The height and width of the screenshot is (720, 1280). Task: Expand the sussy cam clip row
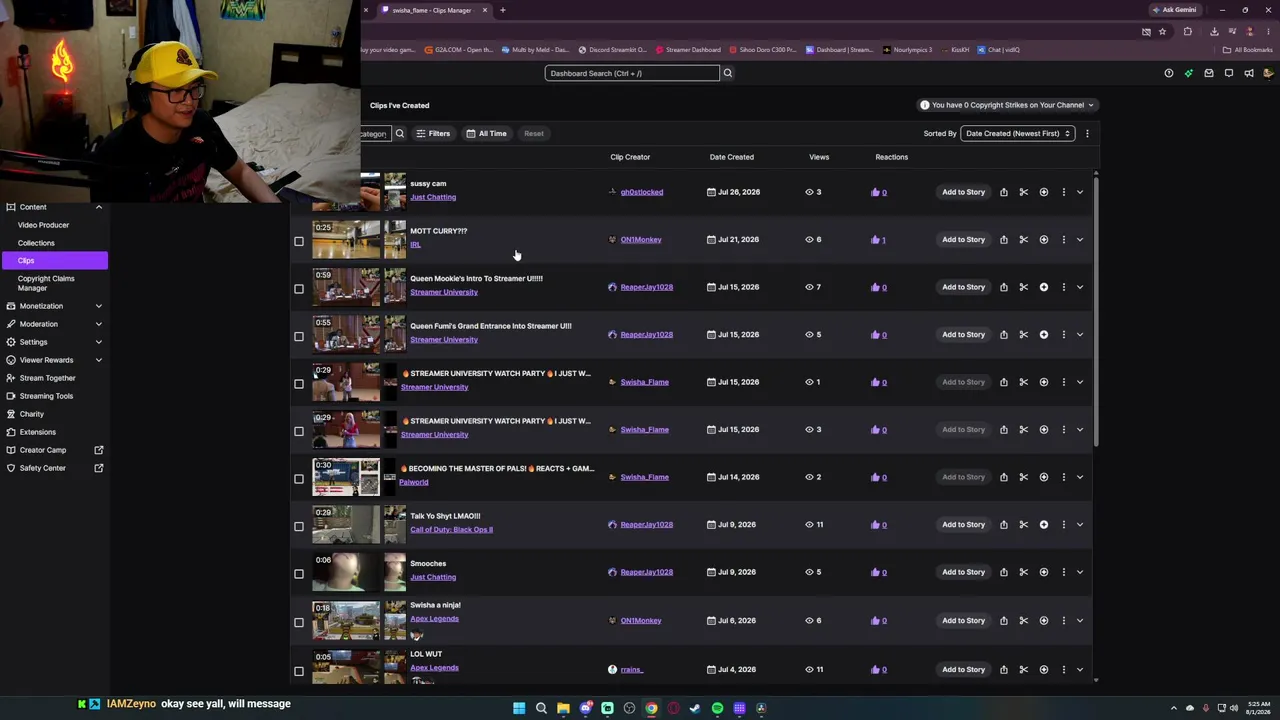pyautogui.click(x=1080, y=192)
